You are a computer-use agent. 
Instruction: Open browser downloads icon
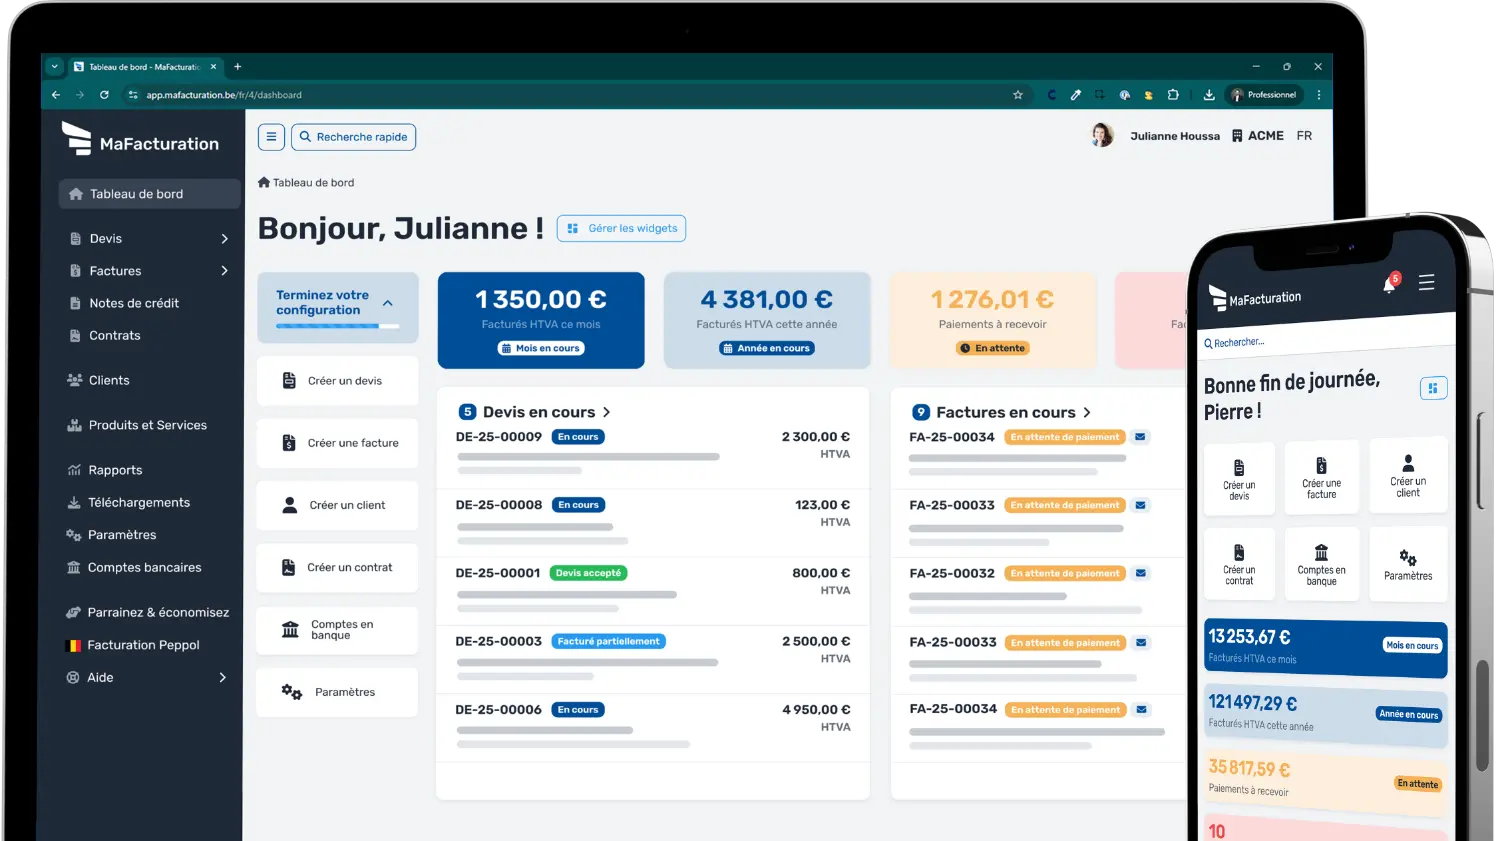click(1209, 95)
